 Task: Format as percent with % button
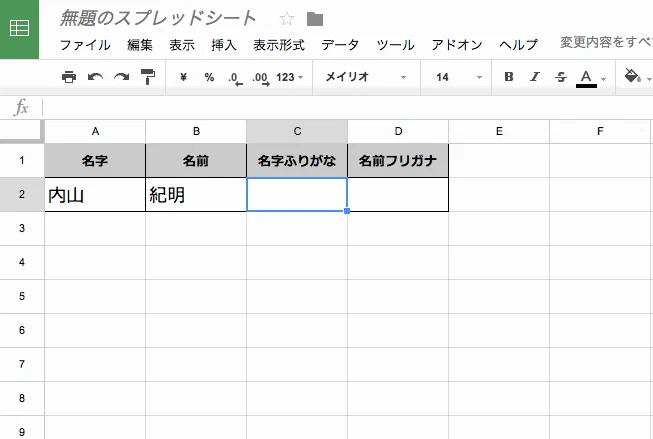(209, 77)
